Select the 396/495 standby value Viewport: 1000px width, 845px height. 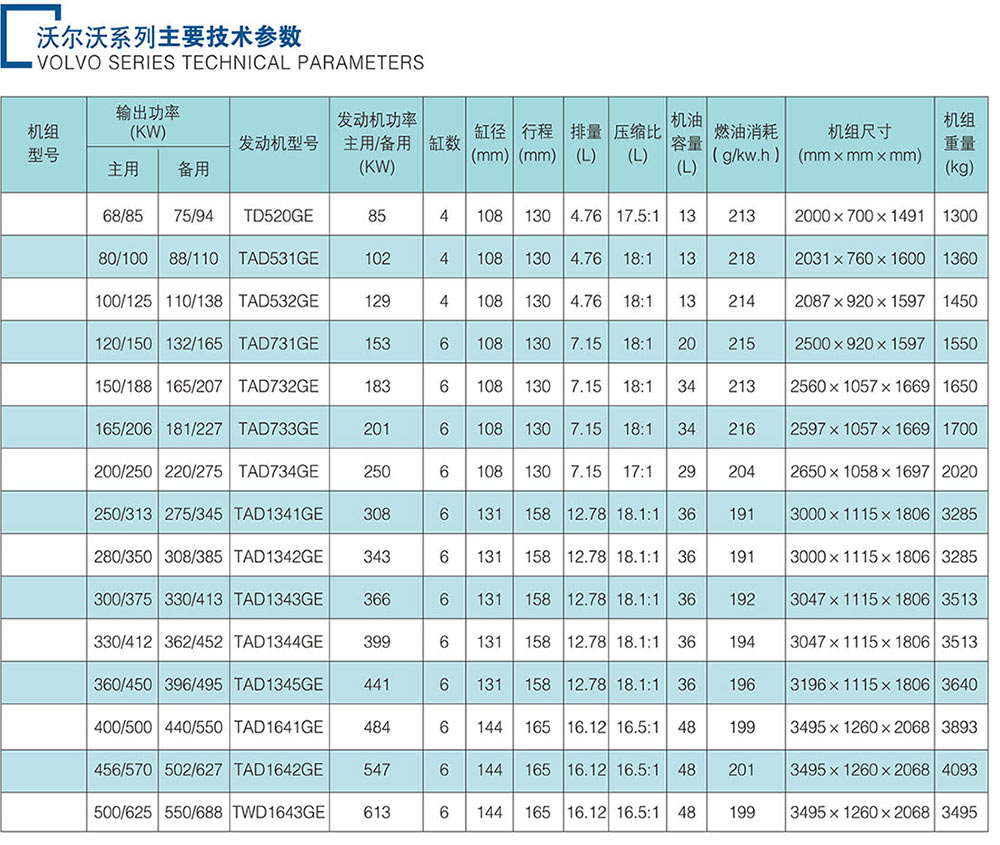194,685
